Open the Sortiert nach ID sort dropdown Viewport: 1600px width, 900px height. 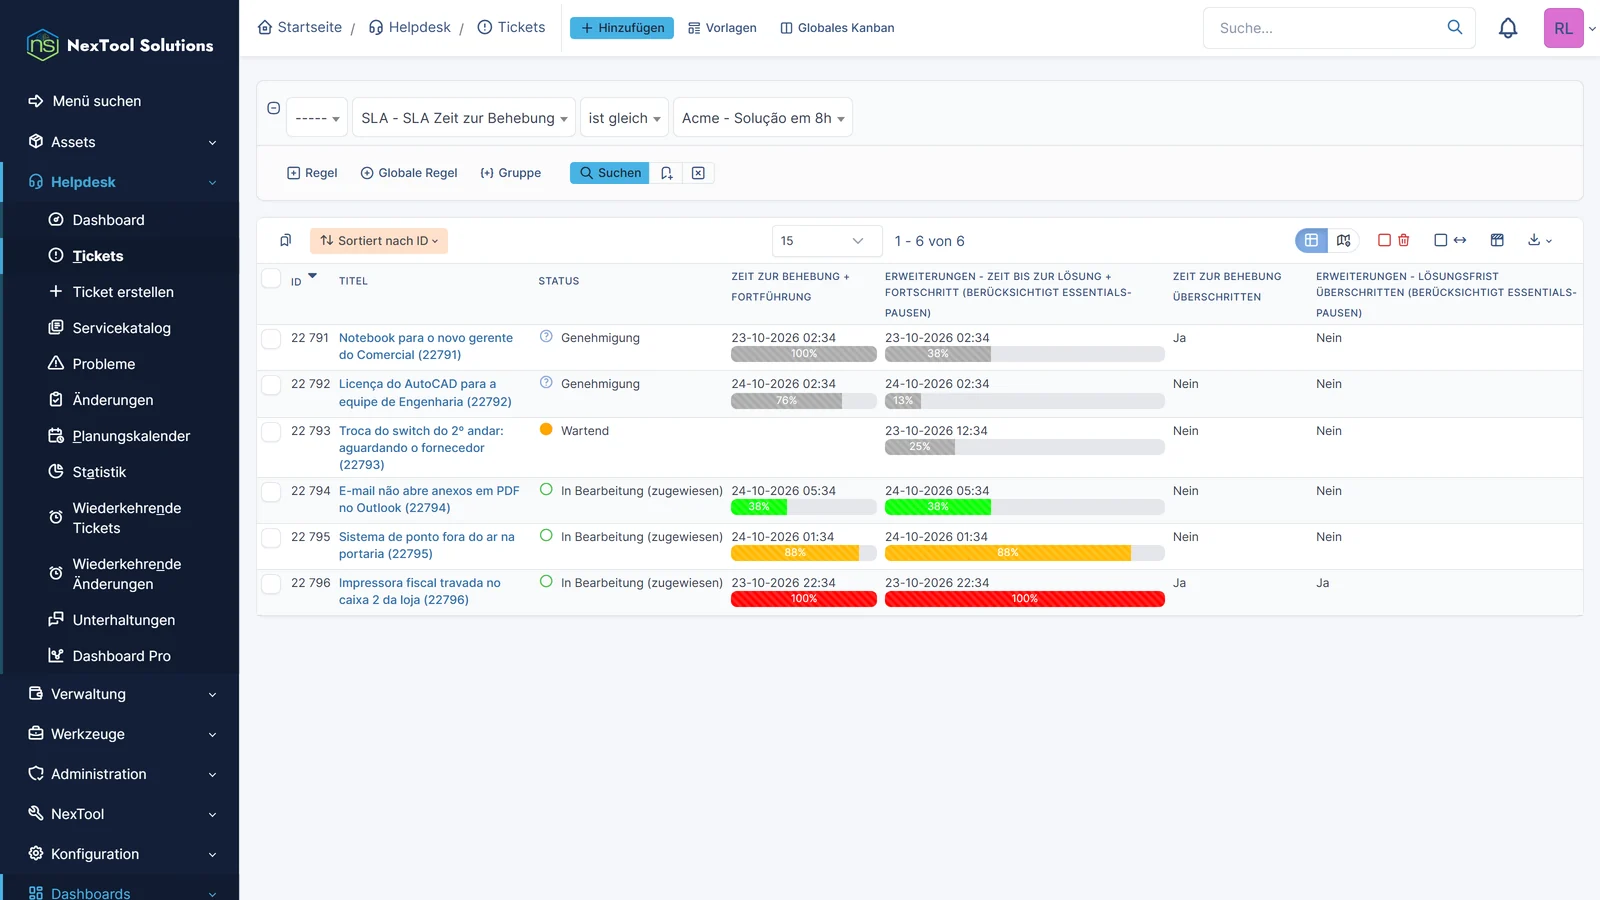[379, 241]
